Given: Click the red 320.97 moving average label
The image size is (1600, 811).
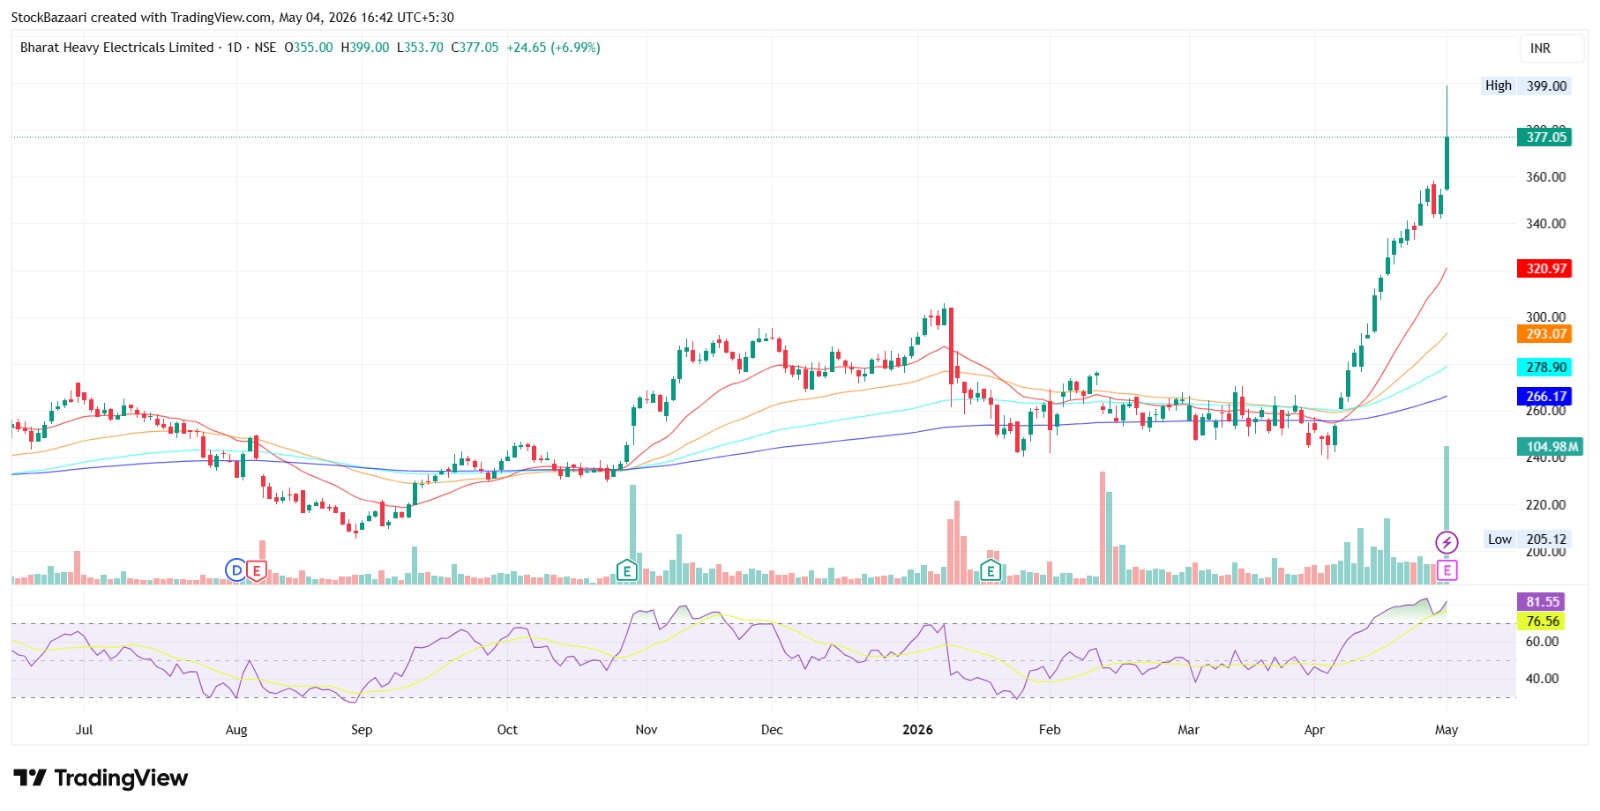Looking at the screenshot, I should (x=1545, y=268).
